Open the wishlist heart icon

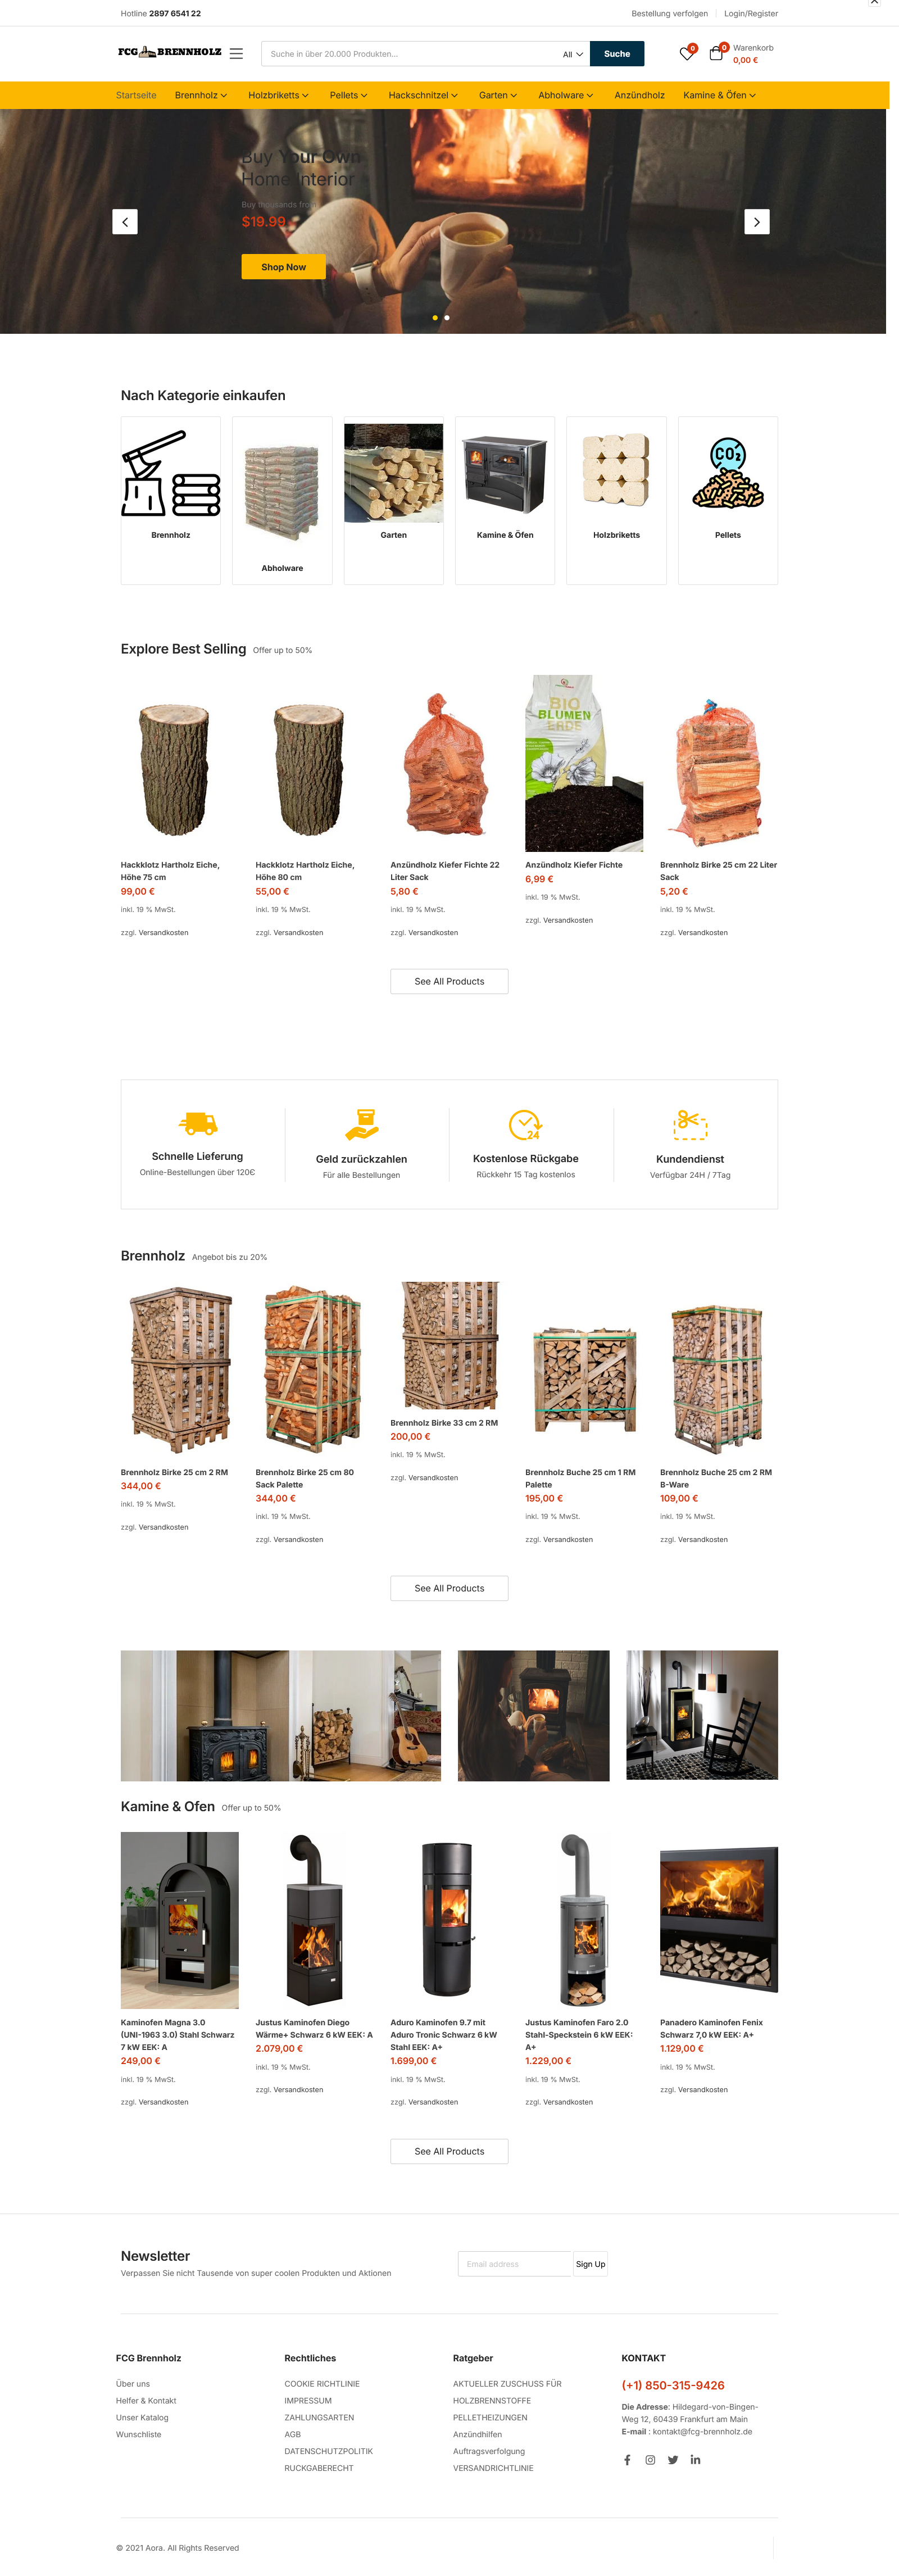(687, 53)
